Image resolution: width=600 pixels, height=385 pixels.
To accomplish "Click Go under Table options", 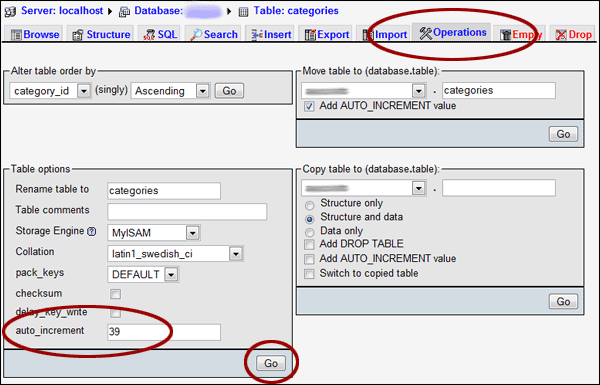I will point(271,363).
